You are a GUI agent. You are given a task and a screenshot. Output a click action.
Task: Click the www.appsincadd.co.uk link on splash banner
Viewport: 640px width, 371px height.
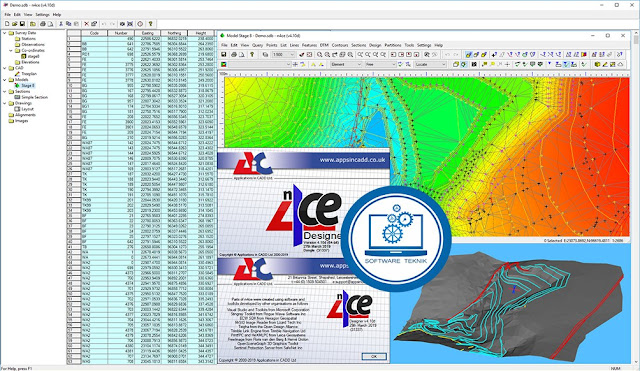[352, 160]
